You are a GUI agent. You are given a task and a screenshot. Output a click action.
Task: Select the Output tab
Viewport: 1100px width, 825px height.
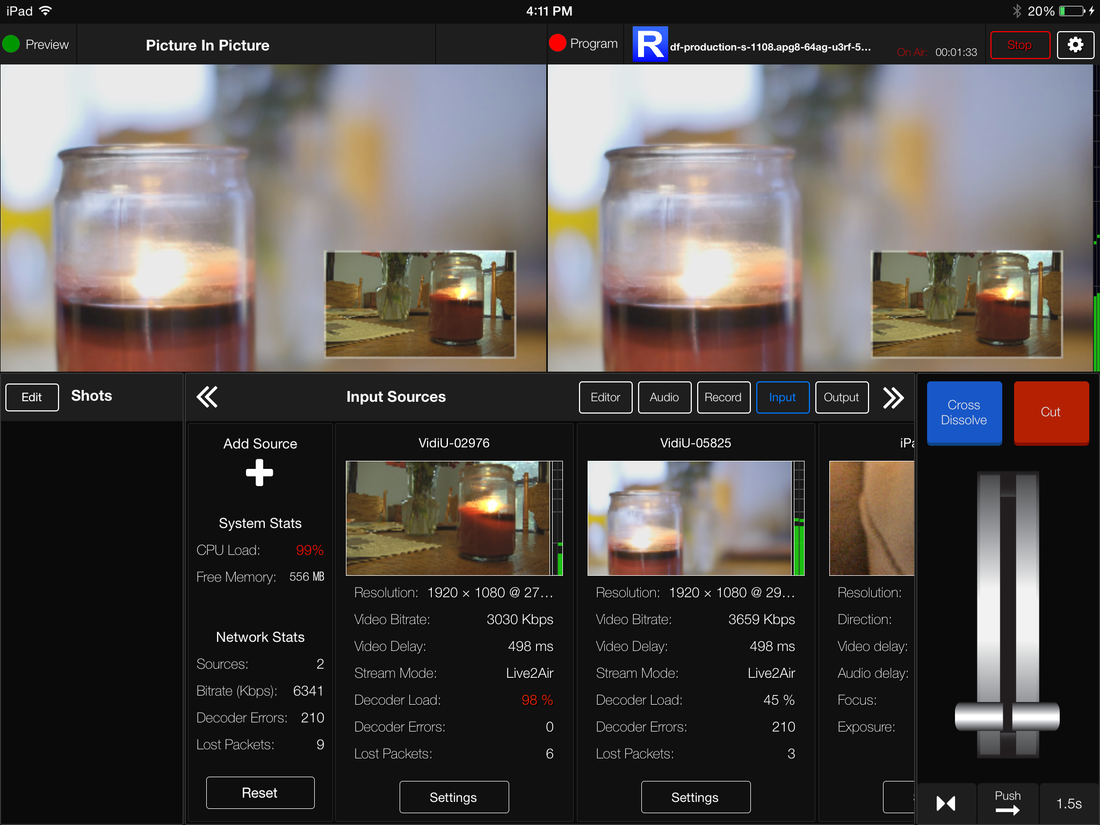pyautogui.click(x=841, y=397)
